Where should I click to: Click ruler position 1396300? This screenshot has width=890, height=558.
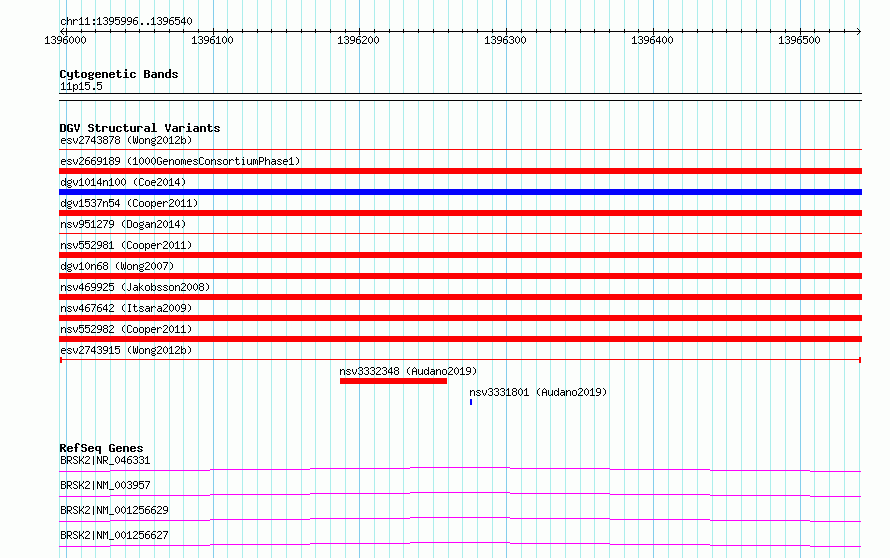[505, 40]
